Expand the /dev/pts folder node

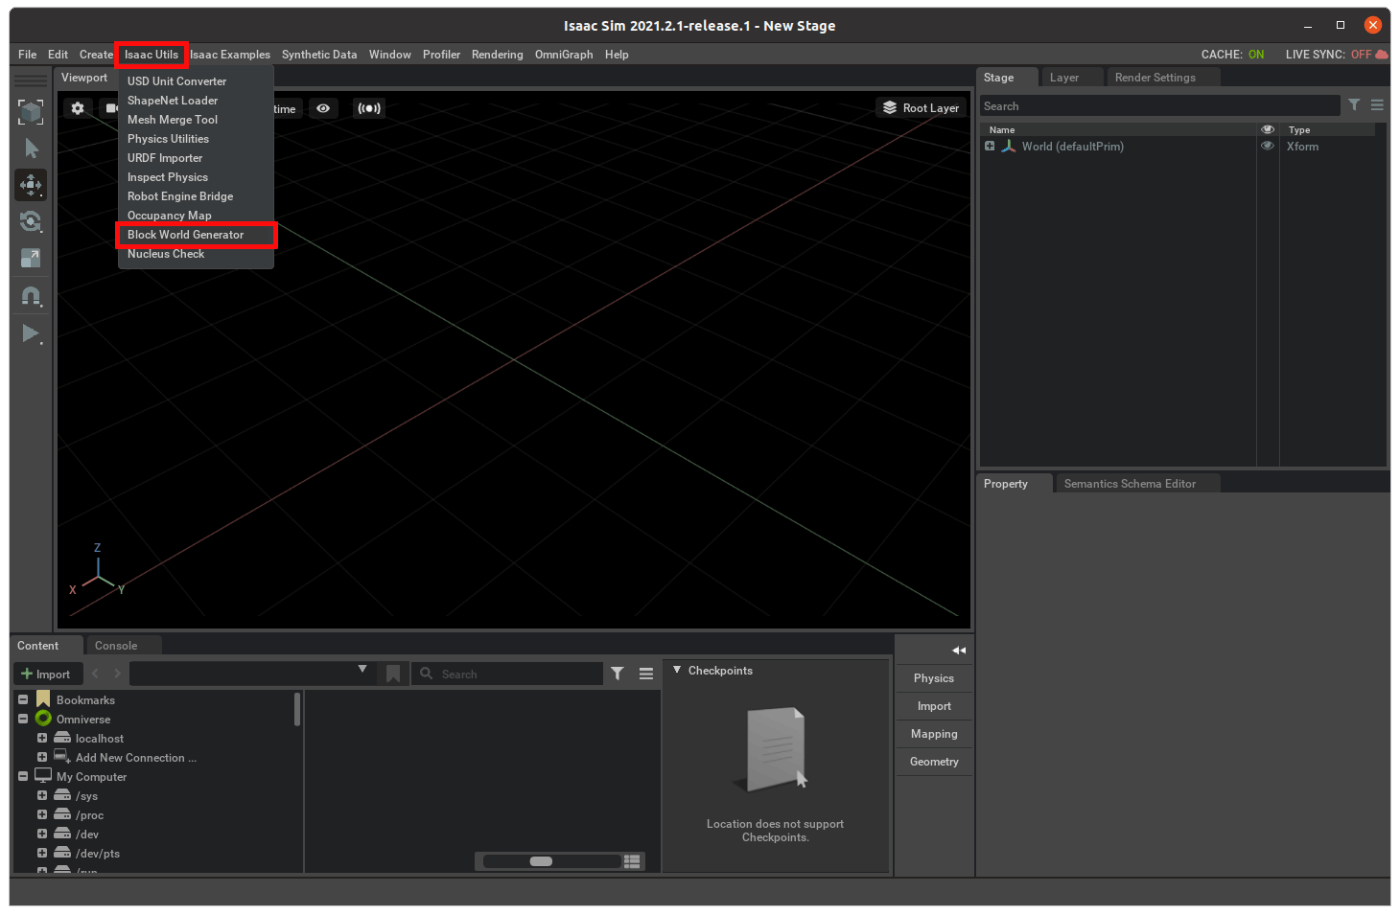pyautogui.click(x=42, y=854)
